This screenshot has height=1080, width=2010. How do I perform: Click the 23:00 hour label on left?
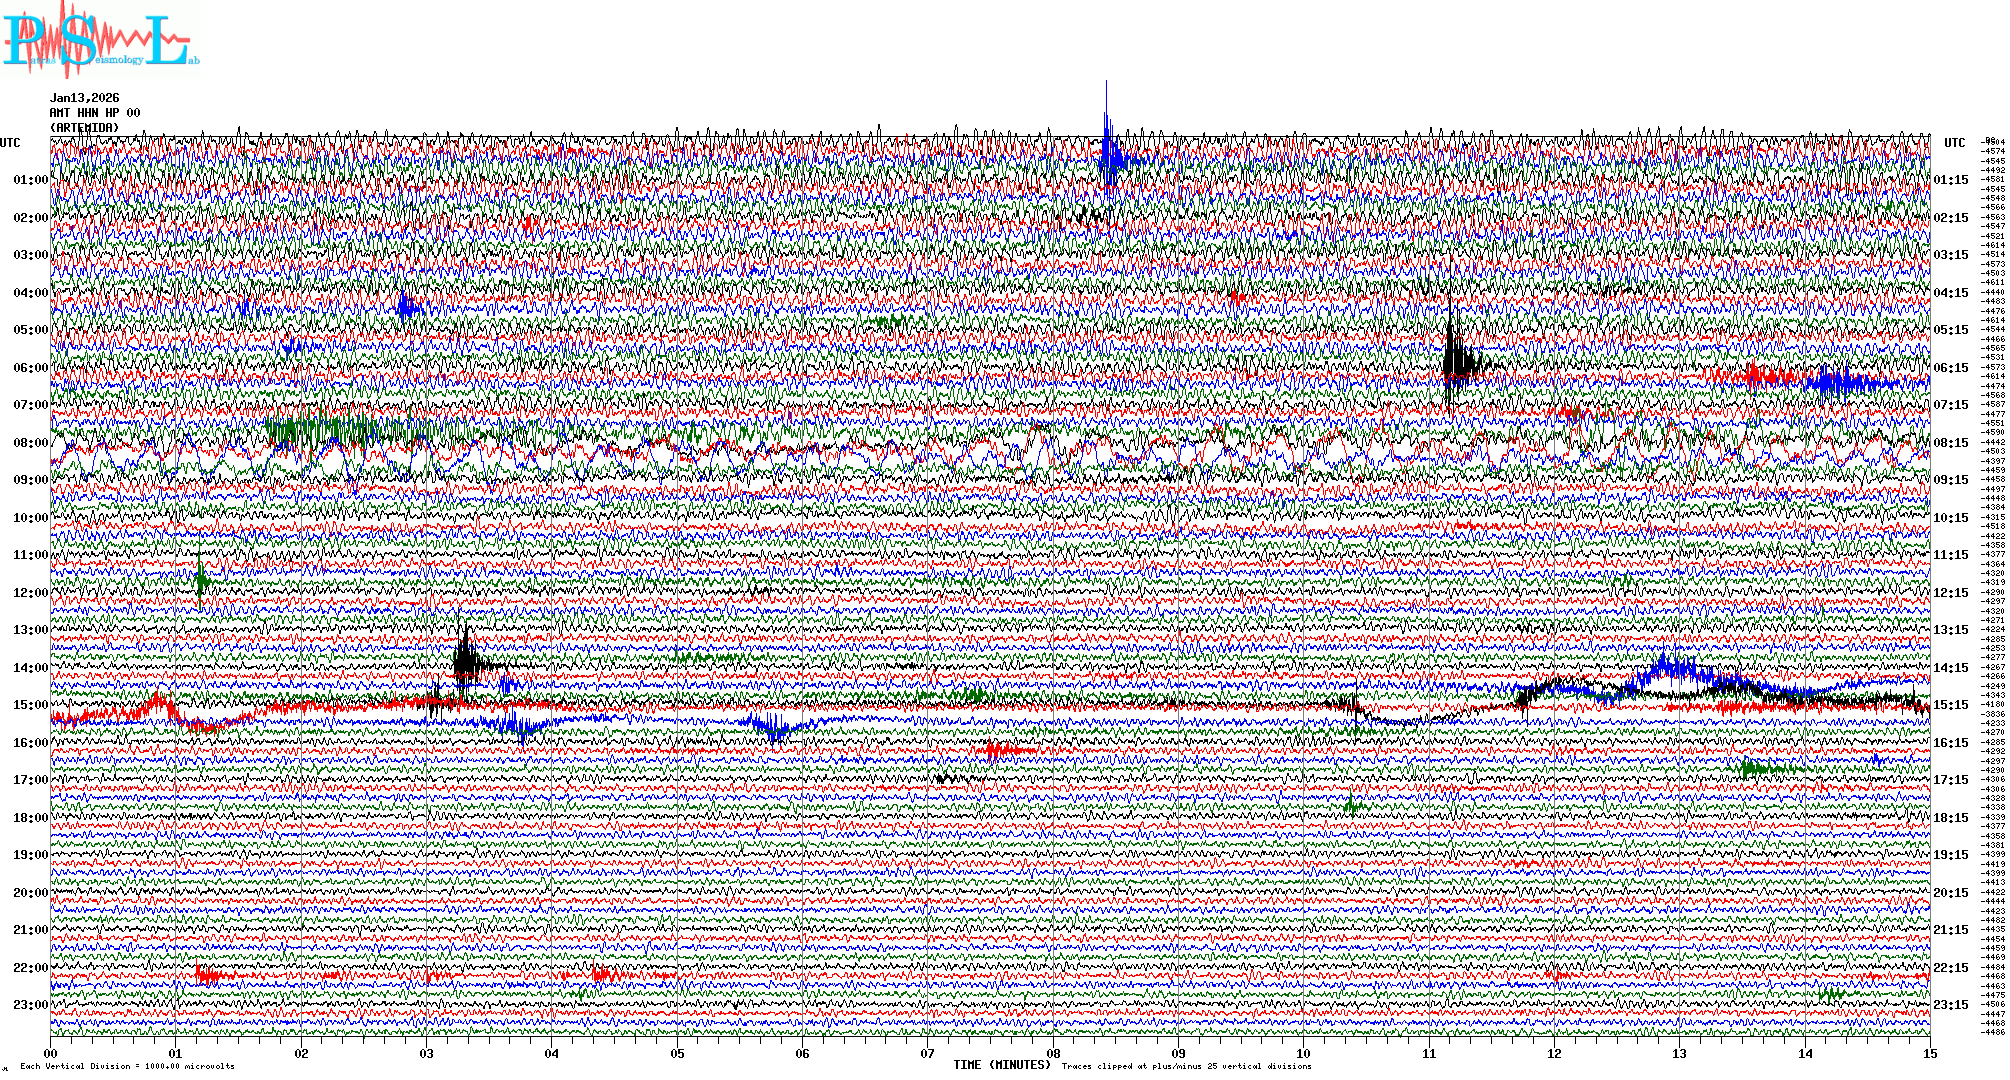coord(30,1005)
